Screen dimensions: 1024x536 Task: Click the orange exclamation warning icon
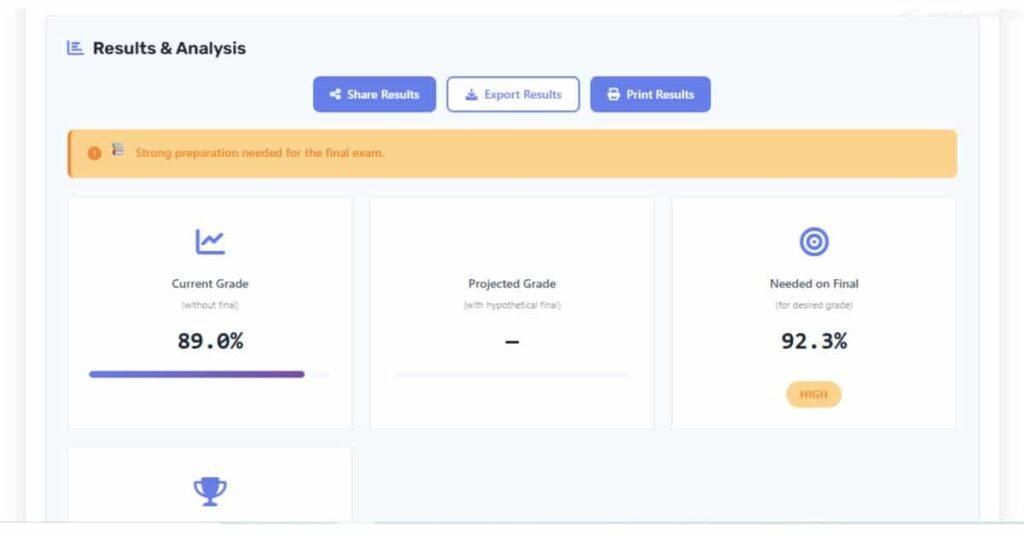[x=94, y=153]
